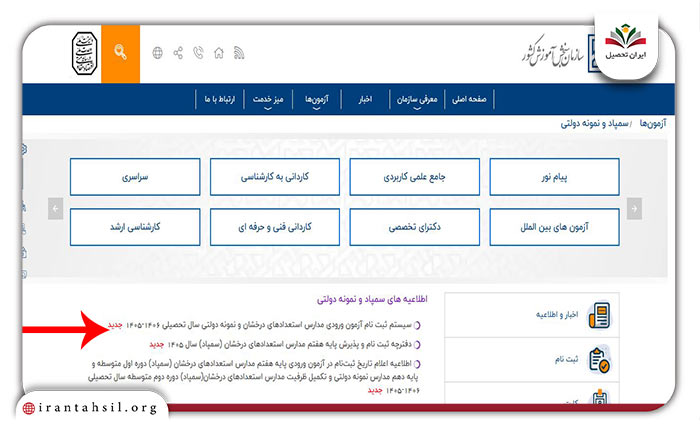Select the پیام نور exam box
The image size is (700, 430).
click(x=554, y=177)
